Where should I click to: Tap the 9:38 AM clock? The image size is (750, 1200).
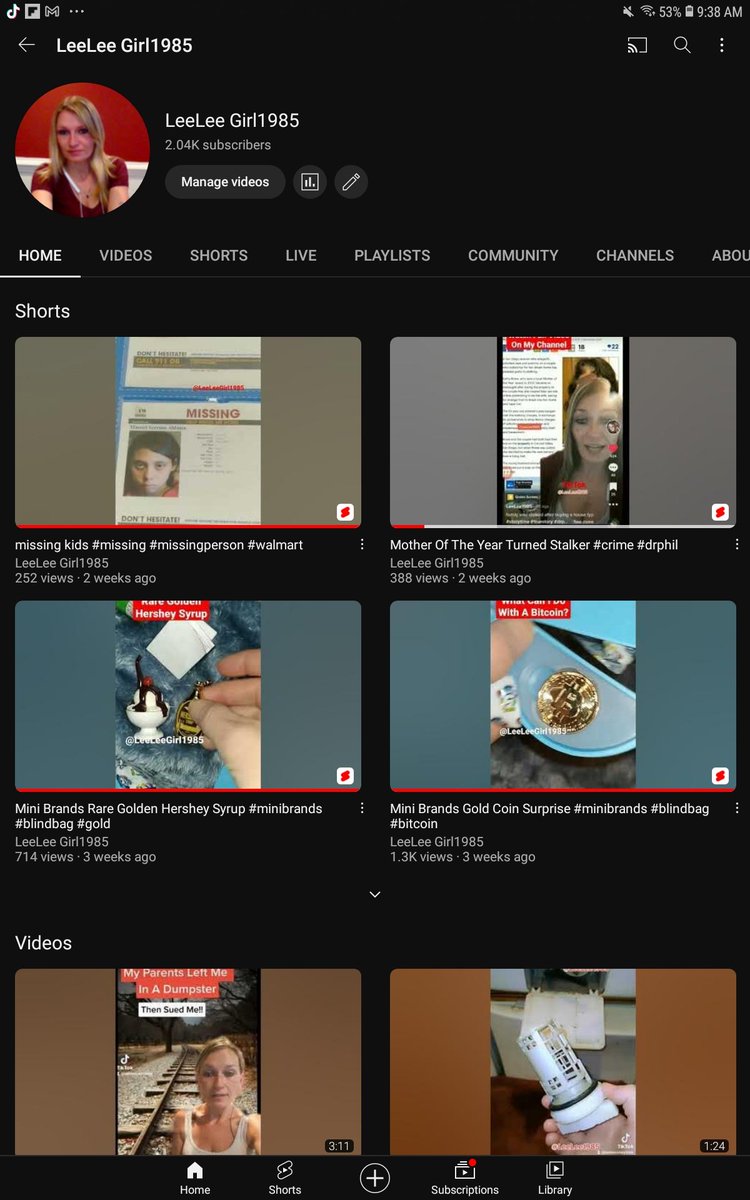click(x=720, y=12)
